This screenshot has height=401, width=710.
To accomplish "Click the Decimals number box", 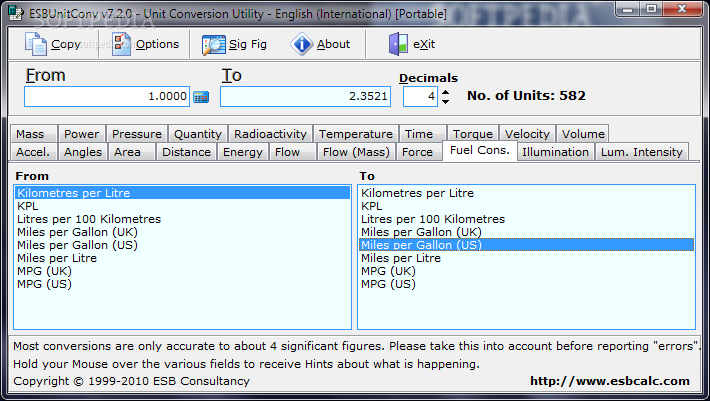I will tap(420, 96).
